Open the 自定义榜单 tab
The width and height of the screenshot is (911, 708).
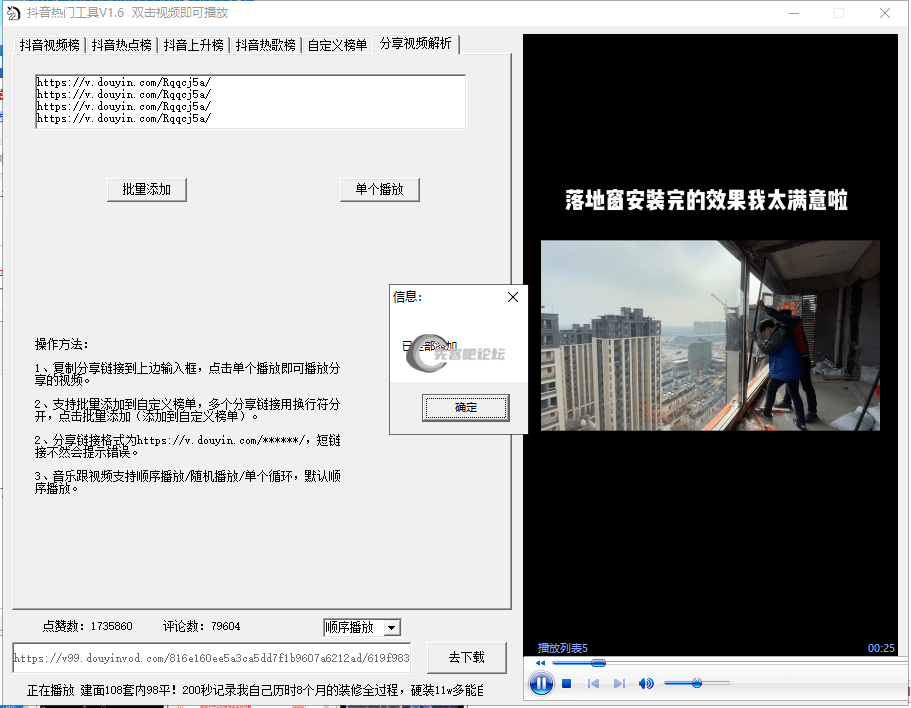337,45
